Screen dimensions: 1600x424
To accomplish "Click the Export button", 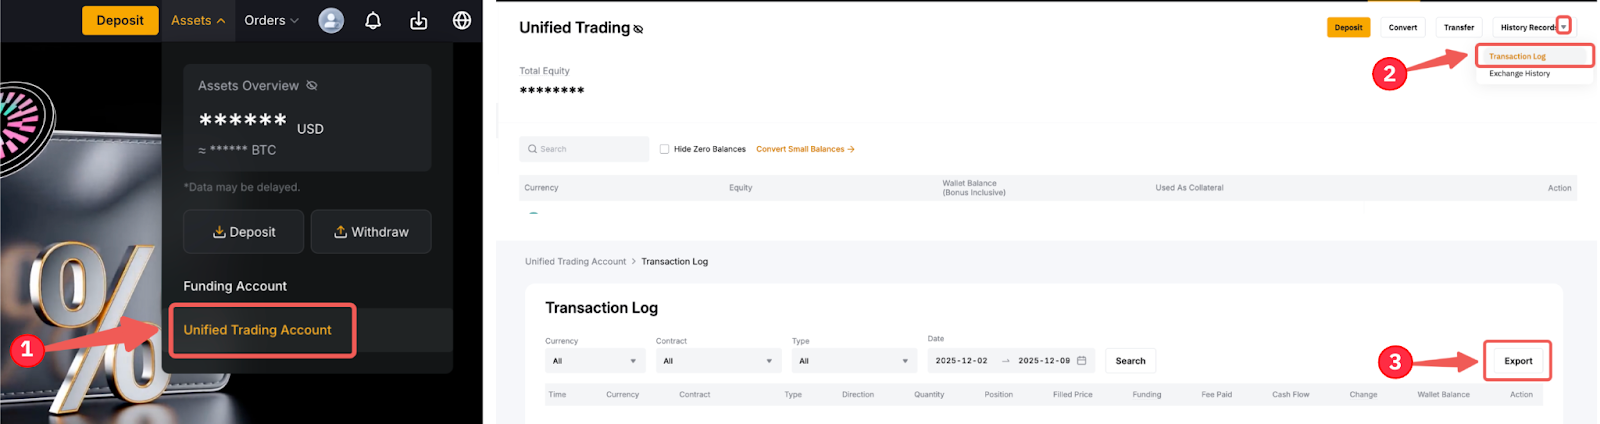I will click(1517, 361).
